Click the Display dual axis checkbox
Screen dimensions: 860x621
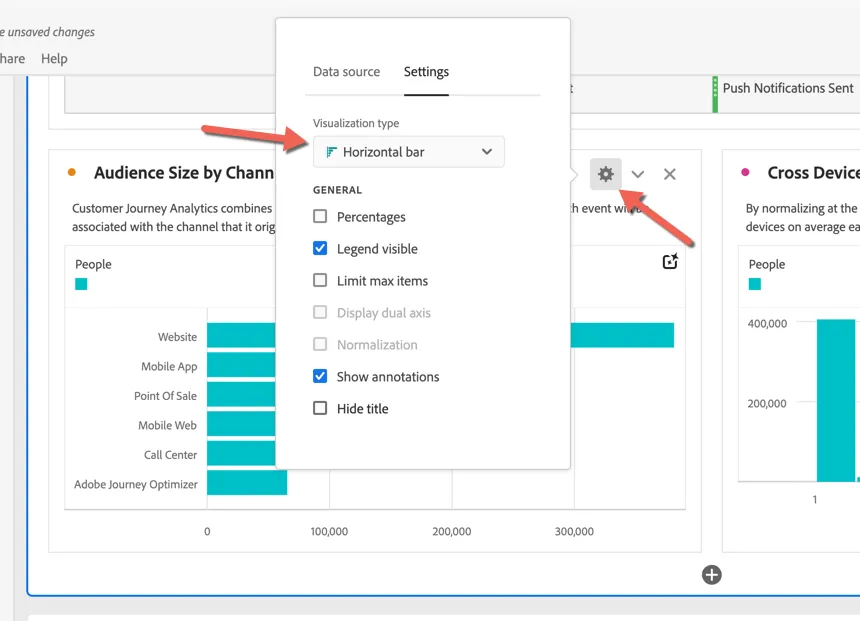coord(320,312)
